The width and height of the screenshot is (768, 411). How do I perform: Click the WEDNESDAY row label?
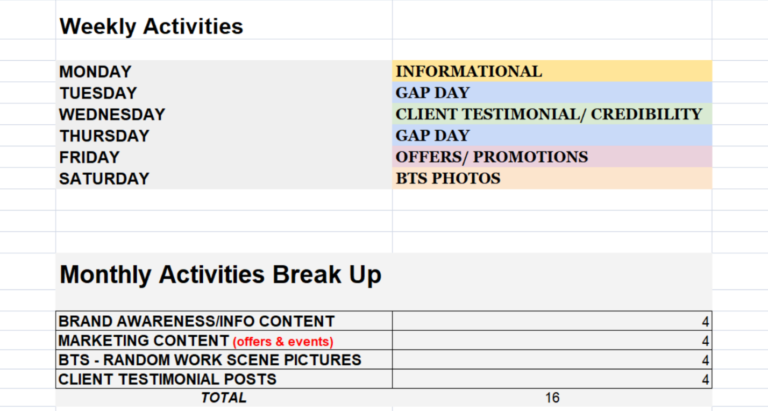pos(112,115)
